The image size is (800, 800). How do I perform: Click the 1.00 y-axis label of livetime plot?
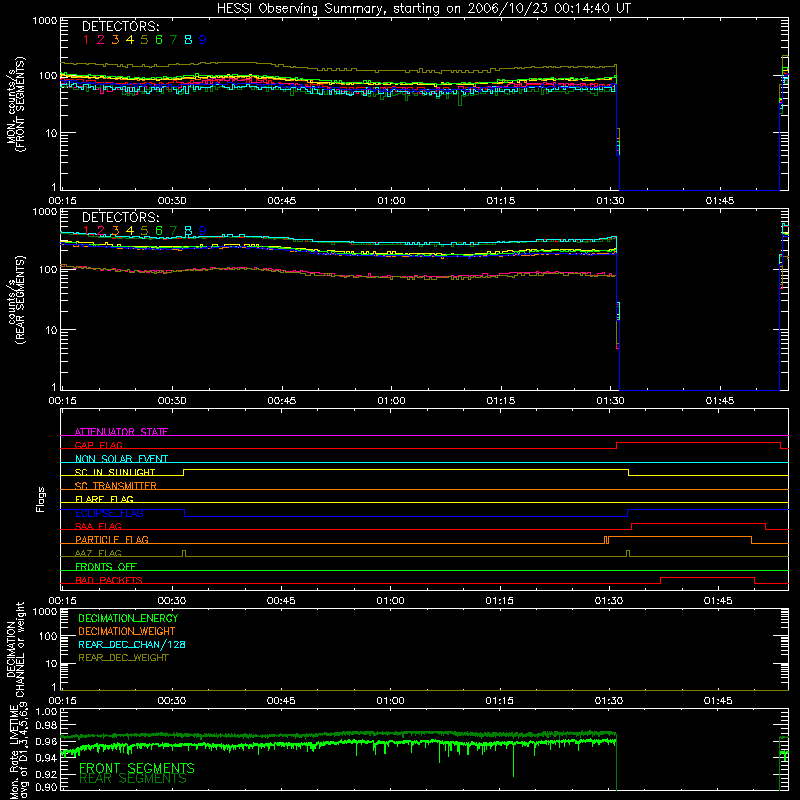click(x=46, y=711)
